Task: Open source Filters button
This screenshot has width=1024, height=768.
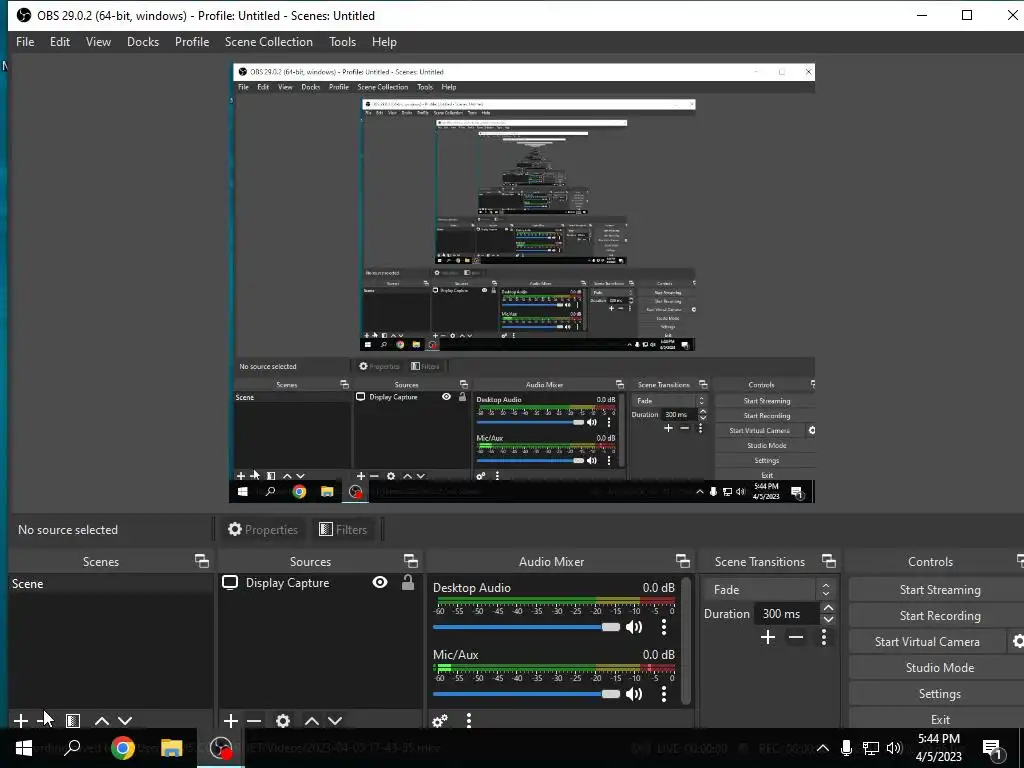Action: click(x=343, y=530)
